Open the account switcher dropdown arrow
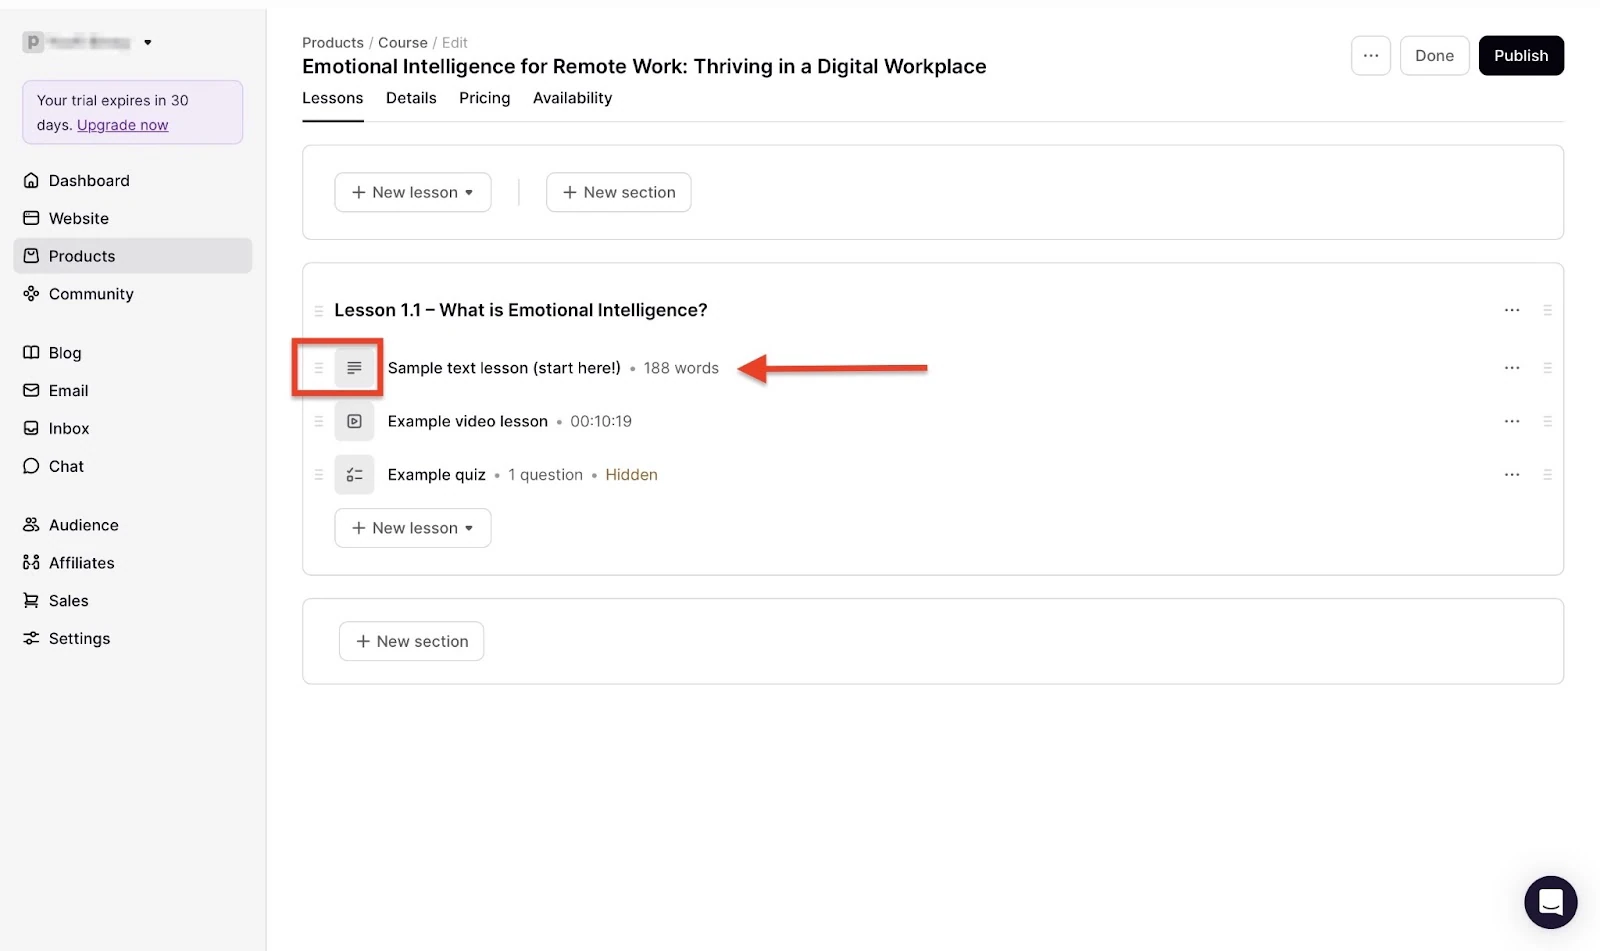The height and width of the screenshot is (951, 1600). [x=148, y=42]
